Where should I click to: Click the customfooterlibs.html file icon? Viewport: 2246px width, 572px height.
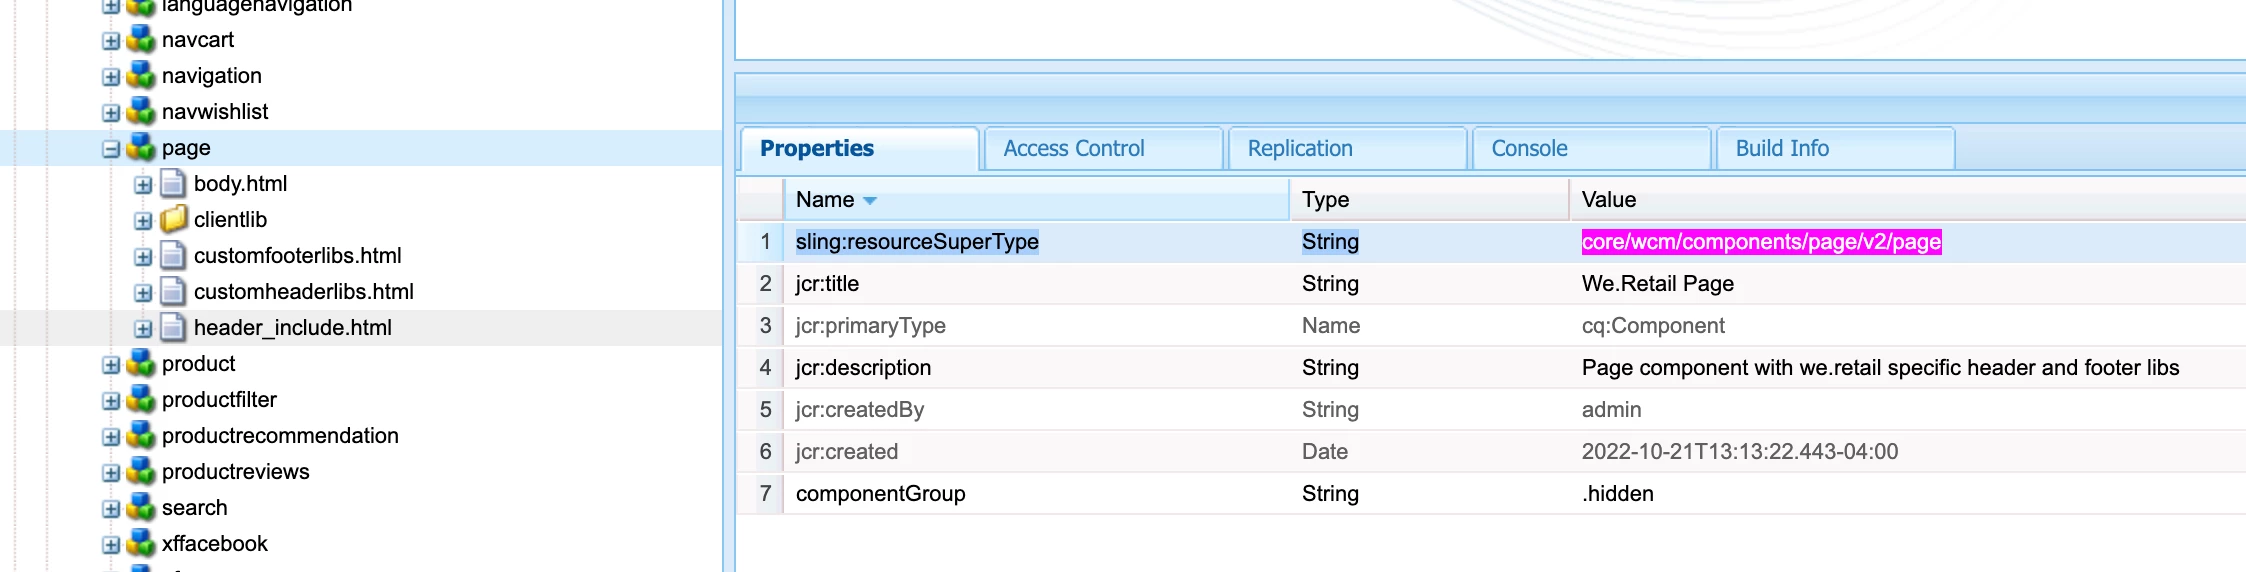(x=173, y=256)
